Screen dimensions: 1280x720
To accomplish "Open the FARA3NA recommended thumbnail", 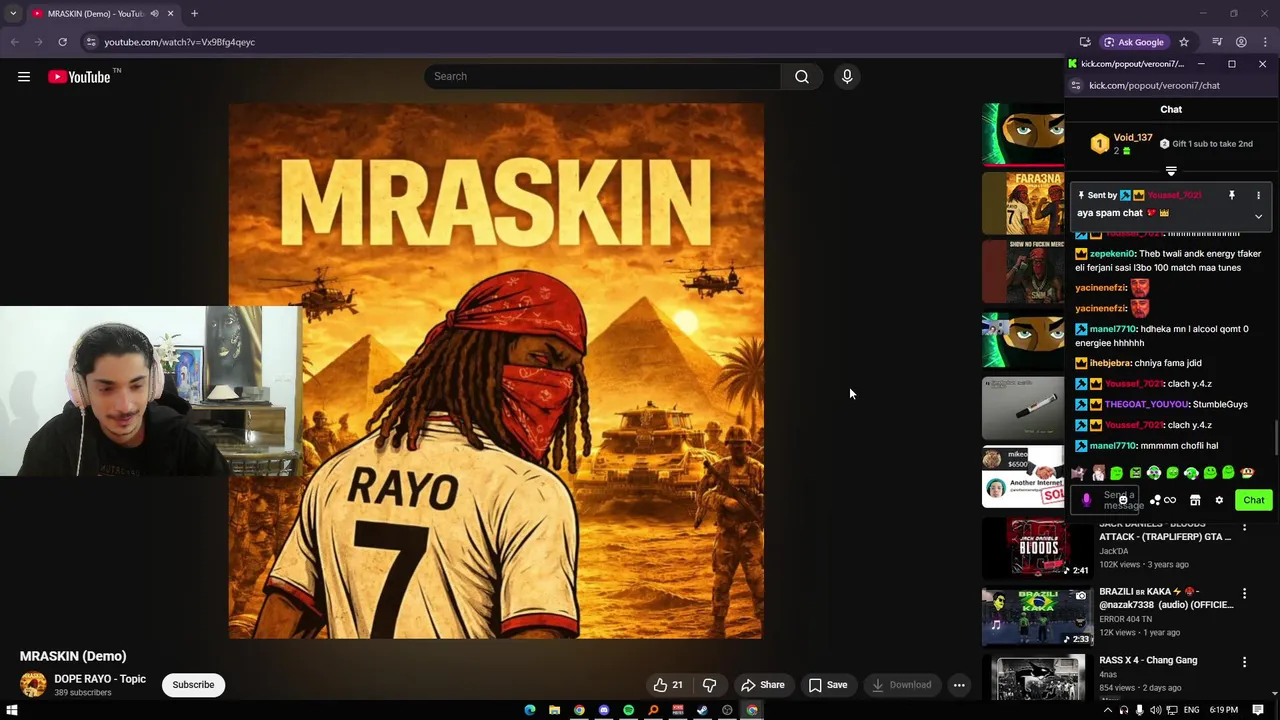I will [1023, 203].
